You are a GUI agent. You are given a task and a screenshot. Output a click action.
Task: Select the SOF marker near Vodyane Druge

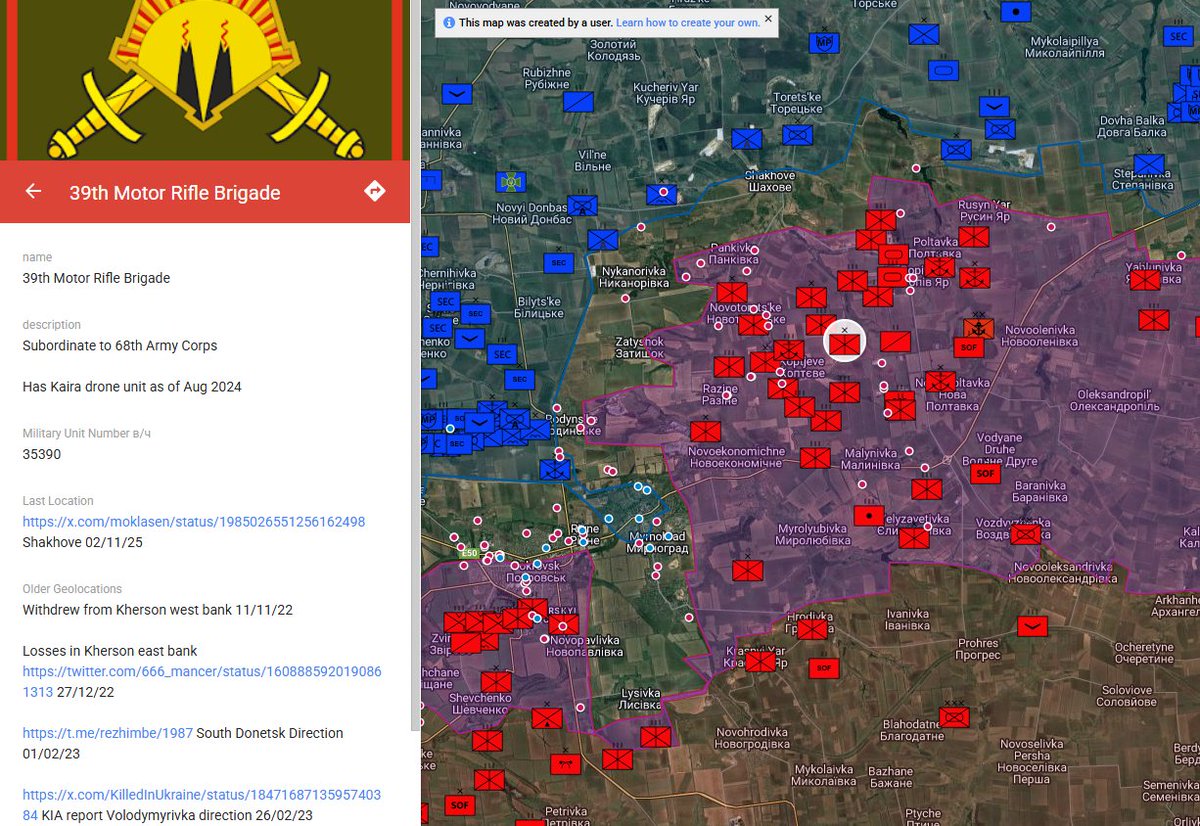[x=986, y=473]
